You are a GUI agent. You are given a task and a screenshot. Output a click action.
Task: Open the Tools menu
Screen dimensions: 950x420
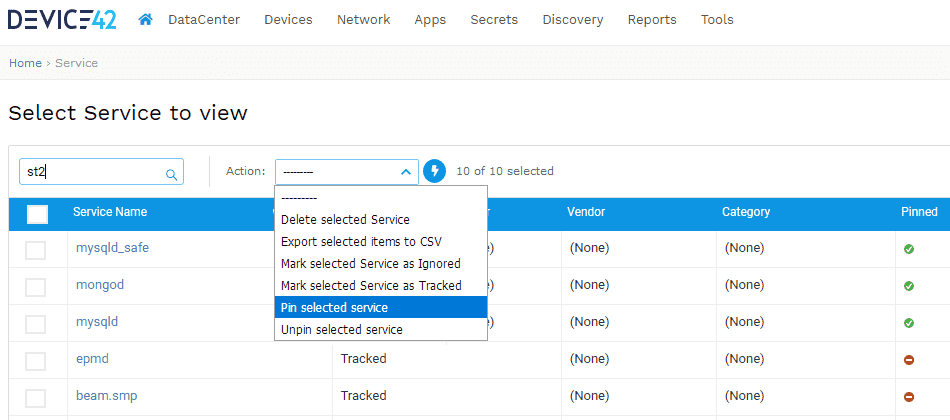coord(717,20)
